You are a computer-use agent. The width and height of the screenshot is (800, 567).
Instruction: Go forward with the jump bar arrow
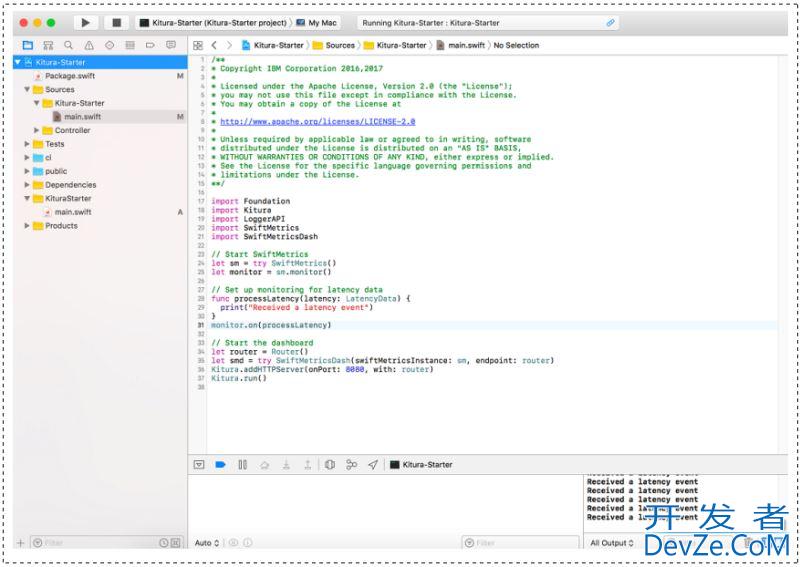(229, 45)
